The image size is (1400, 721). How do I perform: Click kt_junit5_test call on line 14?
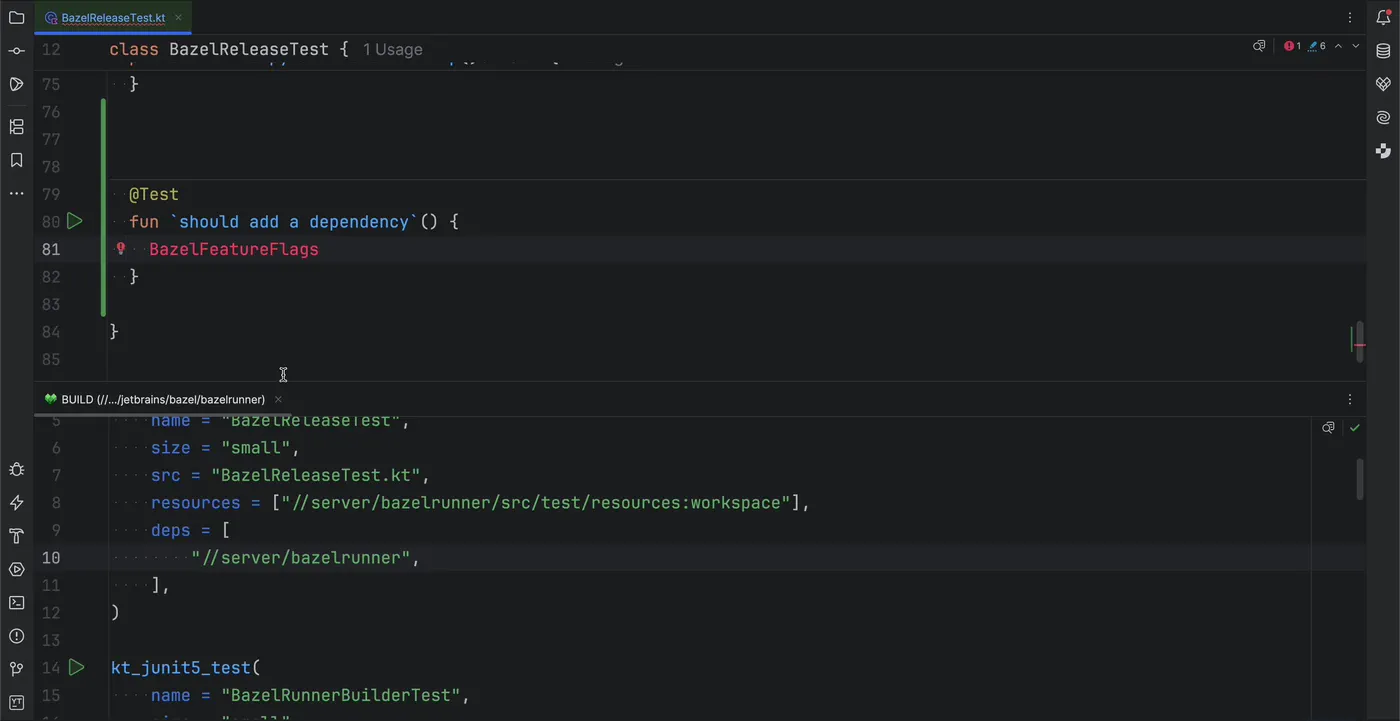[x=181, y=667]
